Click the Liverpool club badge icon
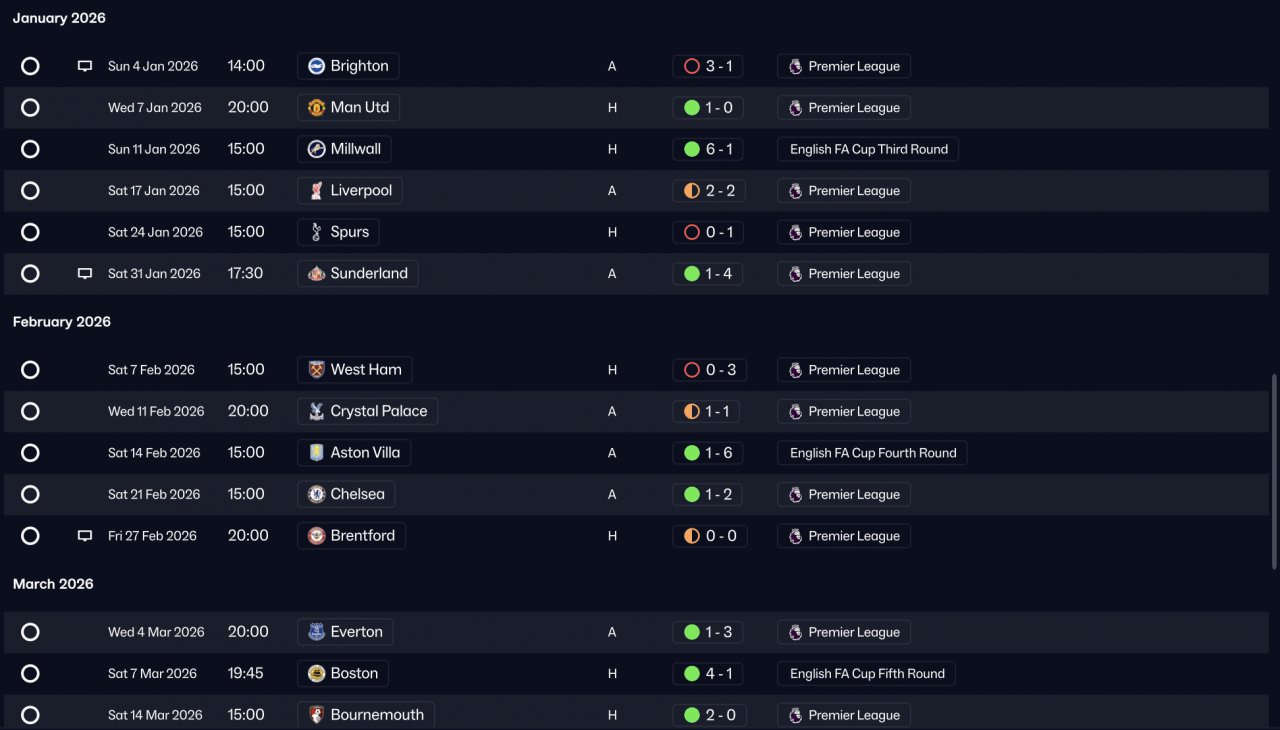Image resolution: width=1280 pixels, height=730 pixels. (x=316, y=191)
